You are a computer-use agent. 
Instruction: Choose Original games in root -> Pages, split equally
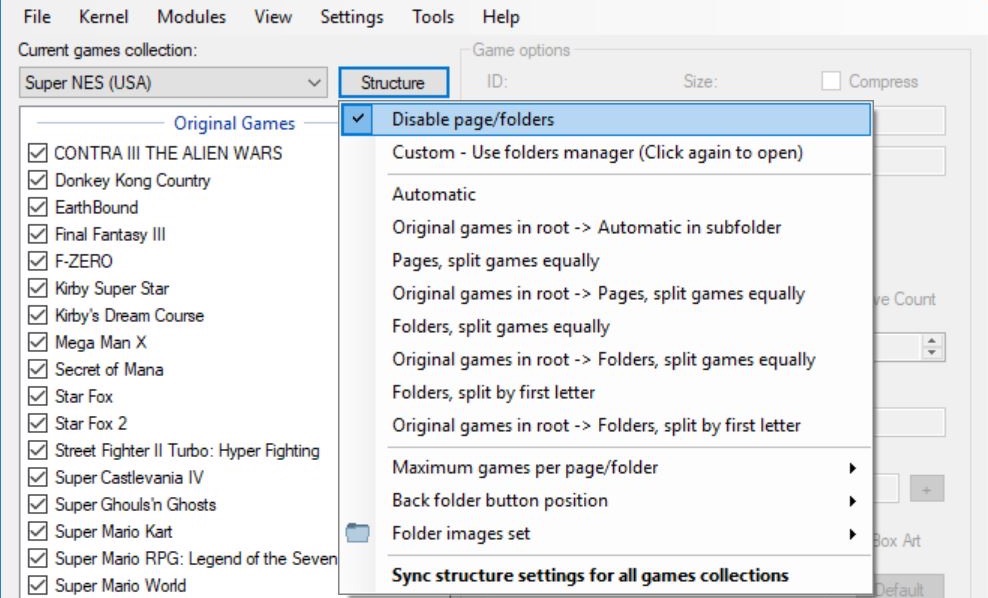click(x=606, y=294)
